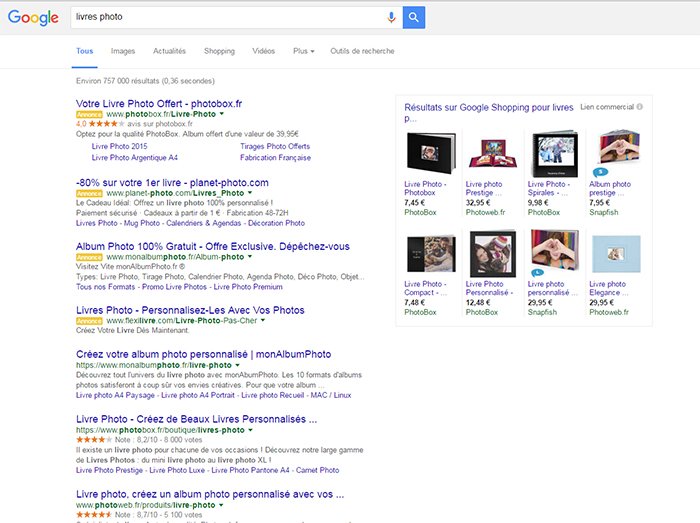
Task: Open Votre Livre Photo Offert photobox.fr ad
Action: pyautogui.click(x=159, y=104)
